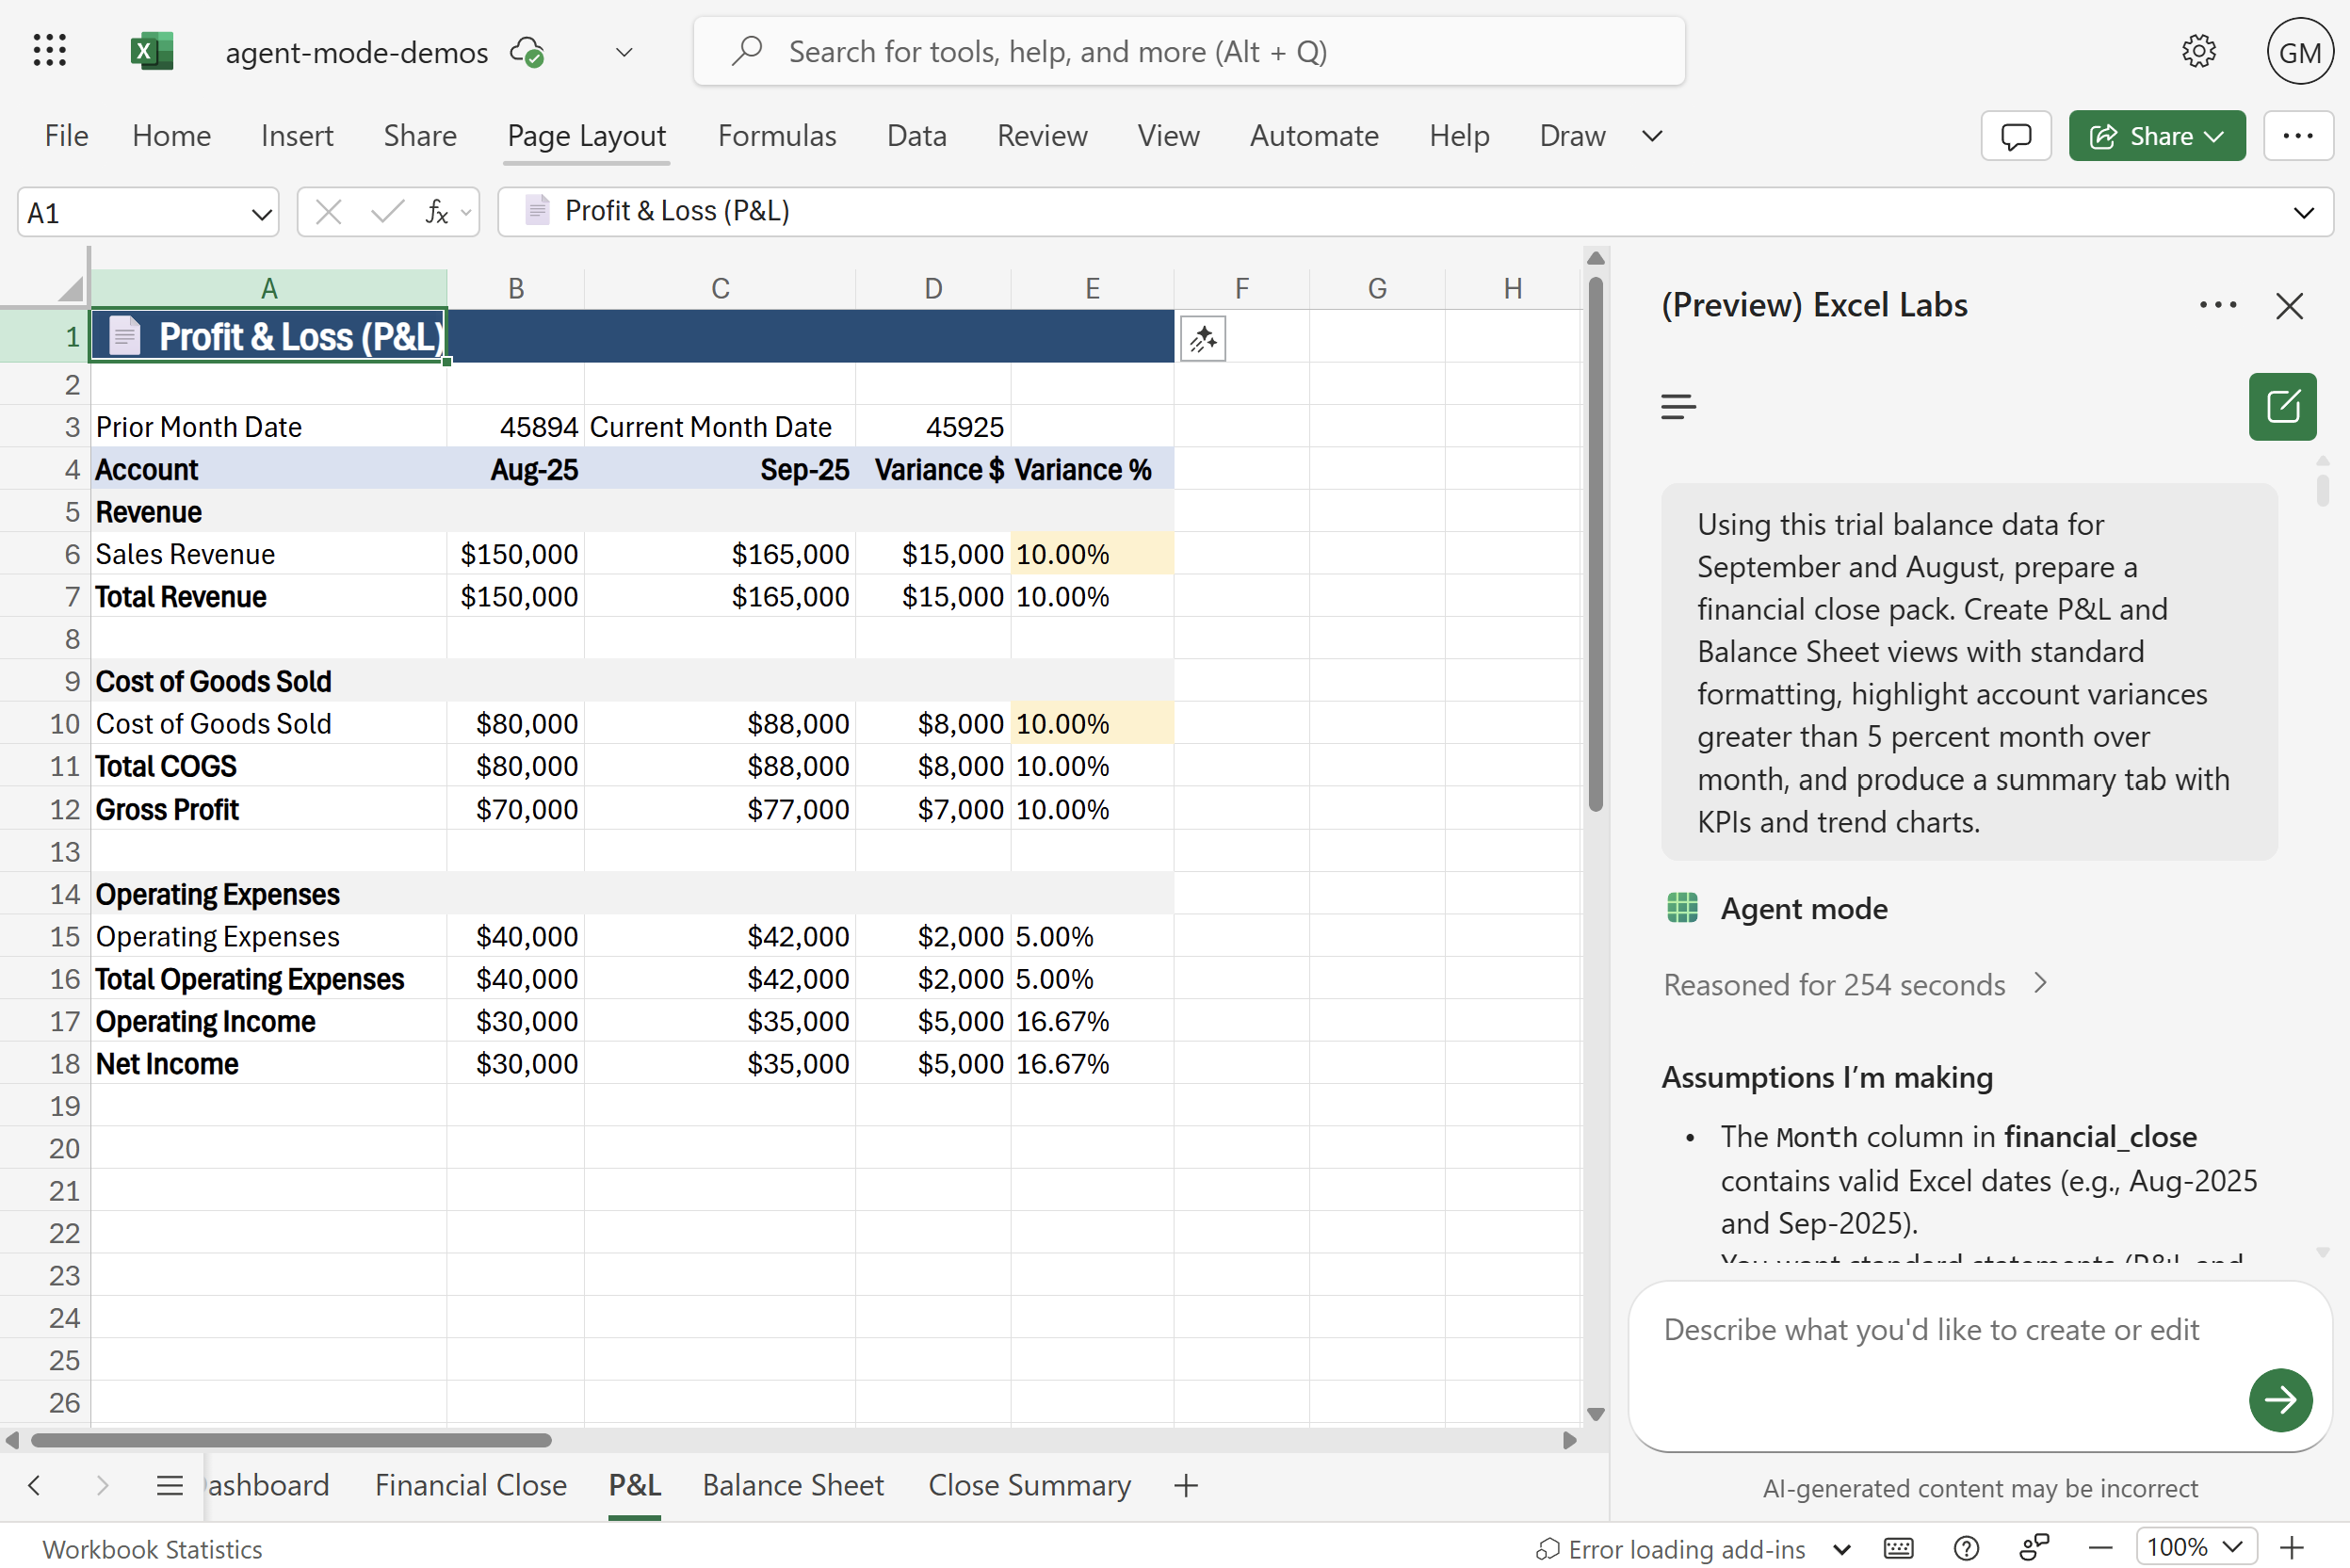The image size is (2350, 1568).
Task: Send the prompt with green arrow
Action: point(2279,1399)
